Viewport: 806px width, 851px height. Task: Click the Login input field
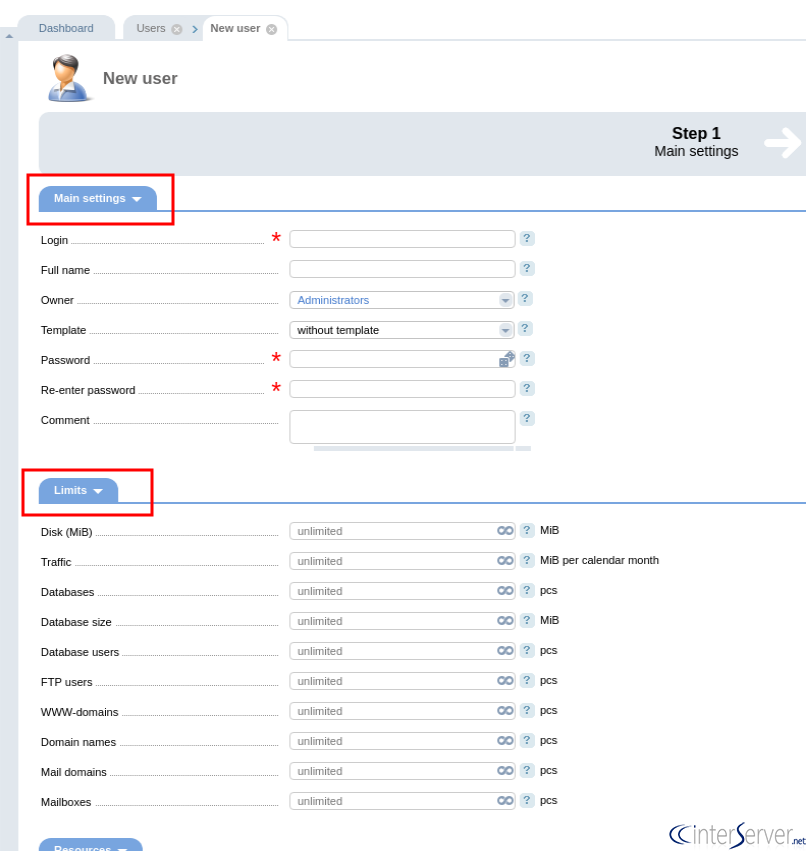pos(402,239)
